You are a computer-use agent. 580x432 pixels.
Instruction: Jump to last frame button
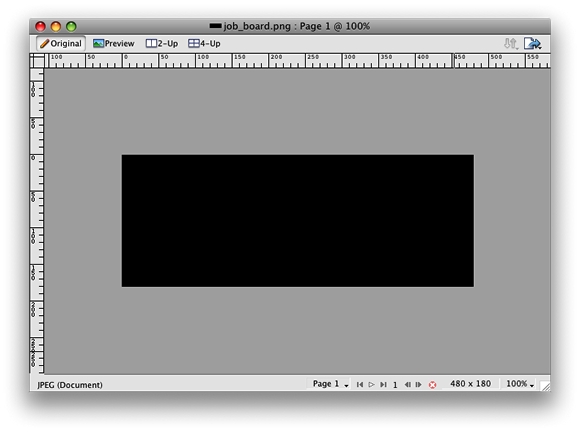click(383, 385)
